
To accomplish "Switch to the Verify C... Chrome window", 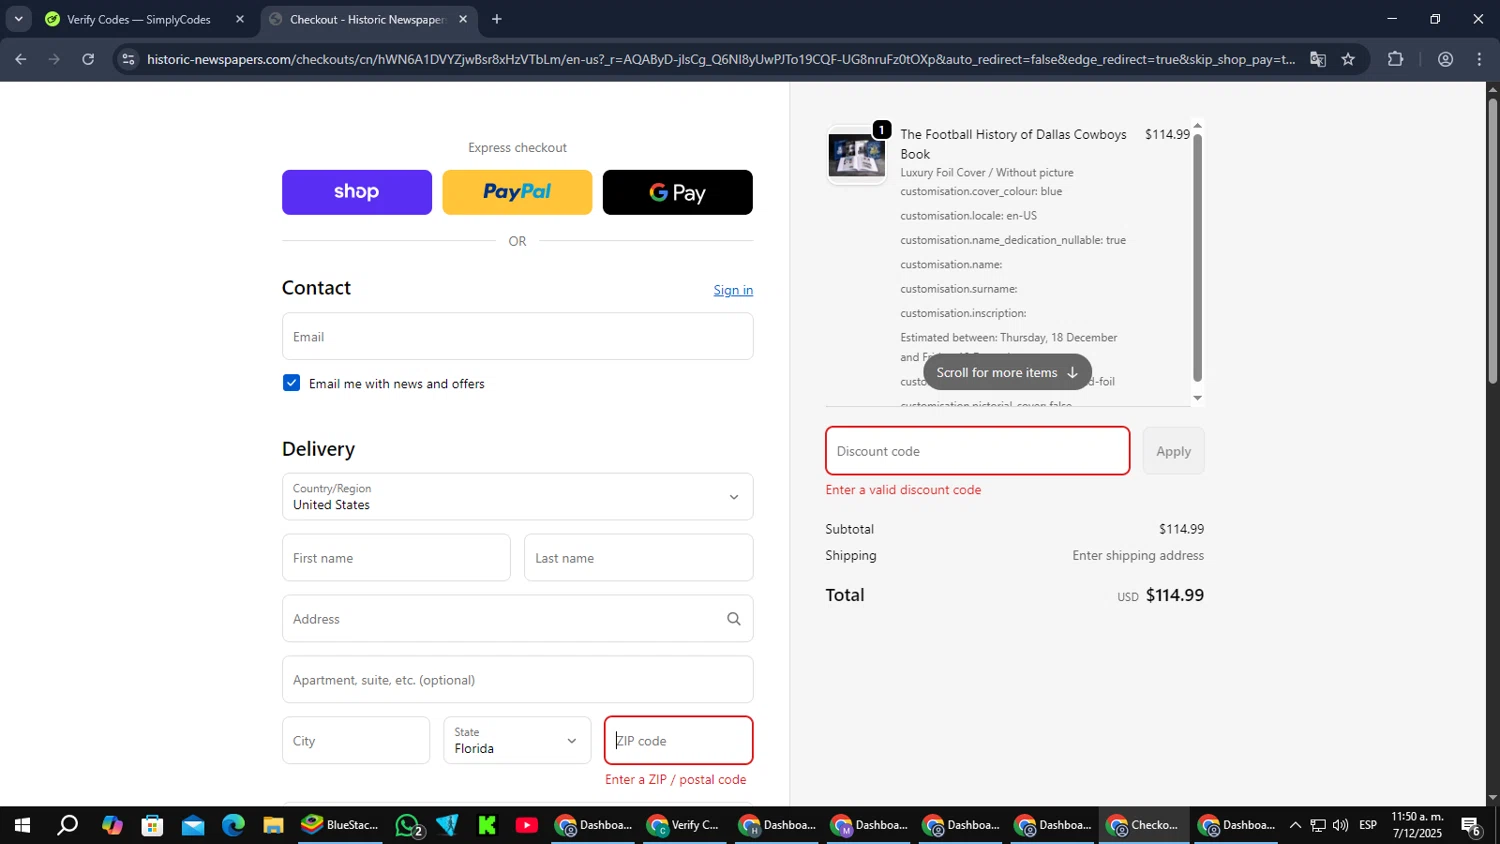I will [685, 826].
